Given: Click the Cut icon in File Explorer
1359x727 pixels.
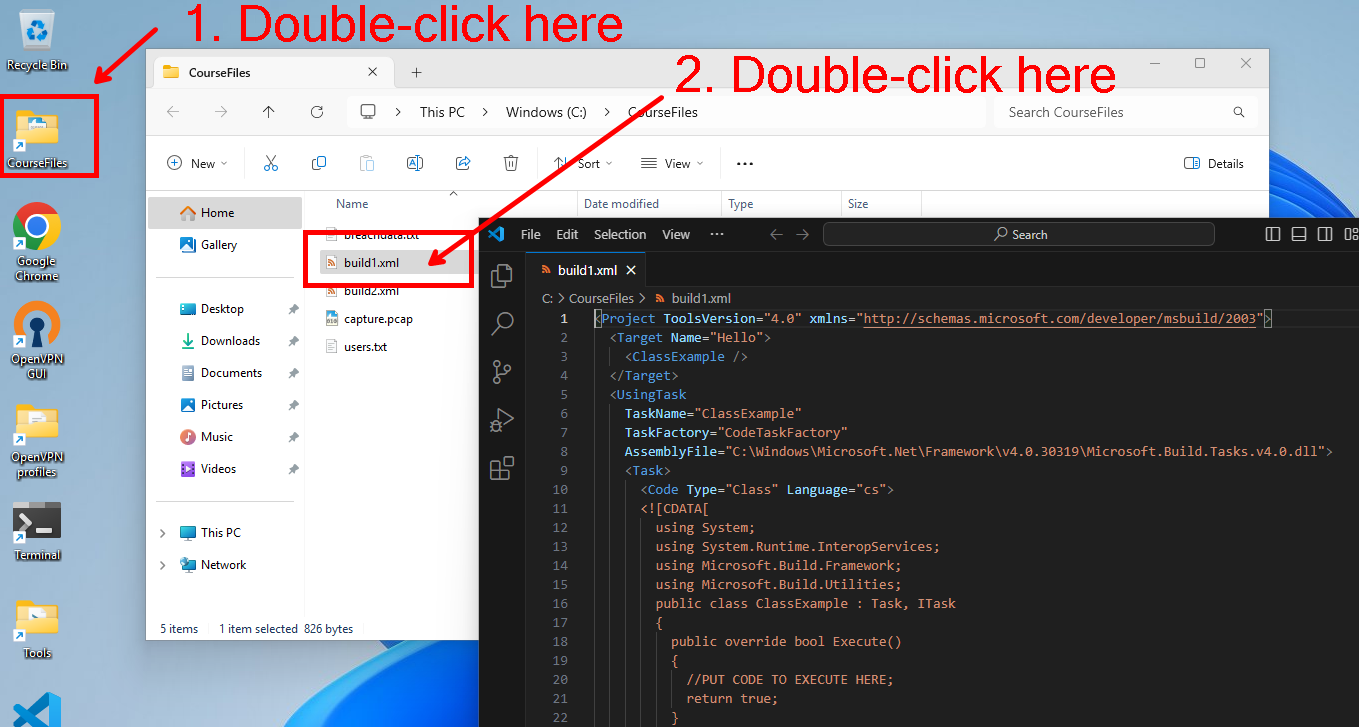Looking at the screenshot, I should (270, 163).
